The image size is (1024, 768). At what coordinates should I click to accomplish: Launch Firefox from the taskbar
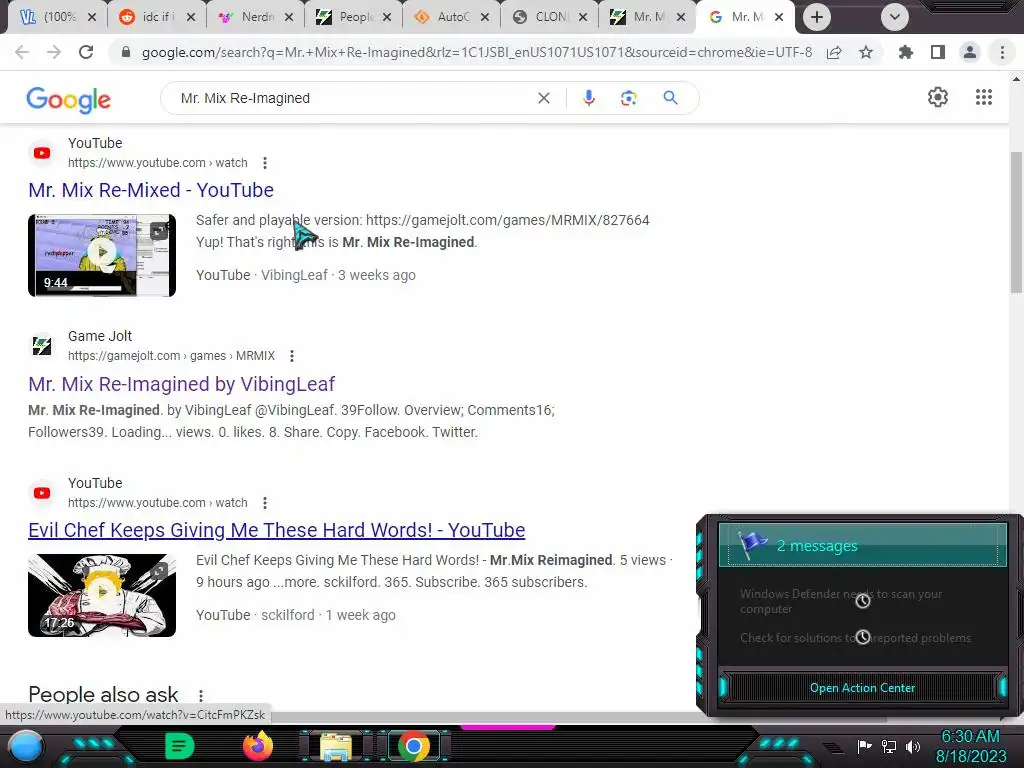point(257,746)
